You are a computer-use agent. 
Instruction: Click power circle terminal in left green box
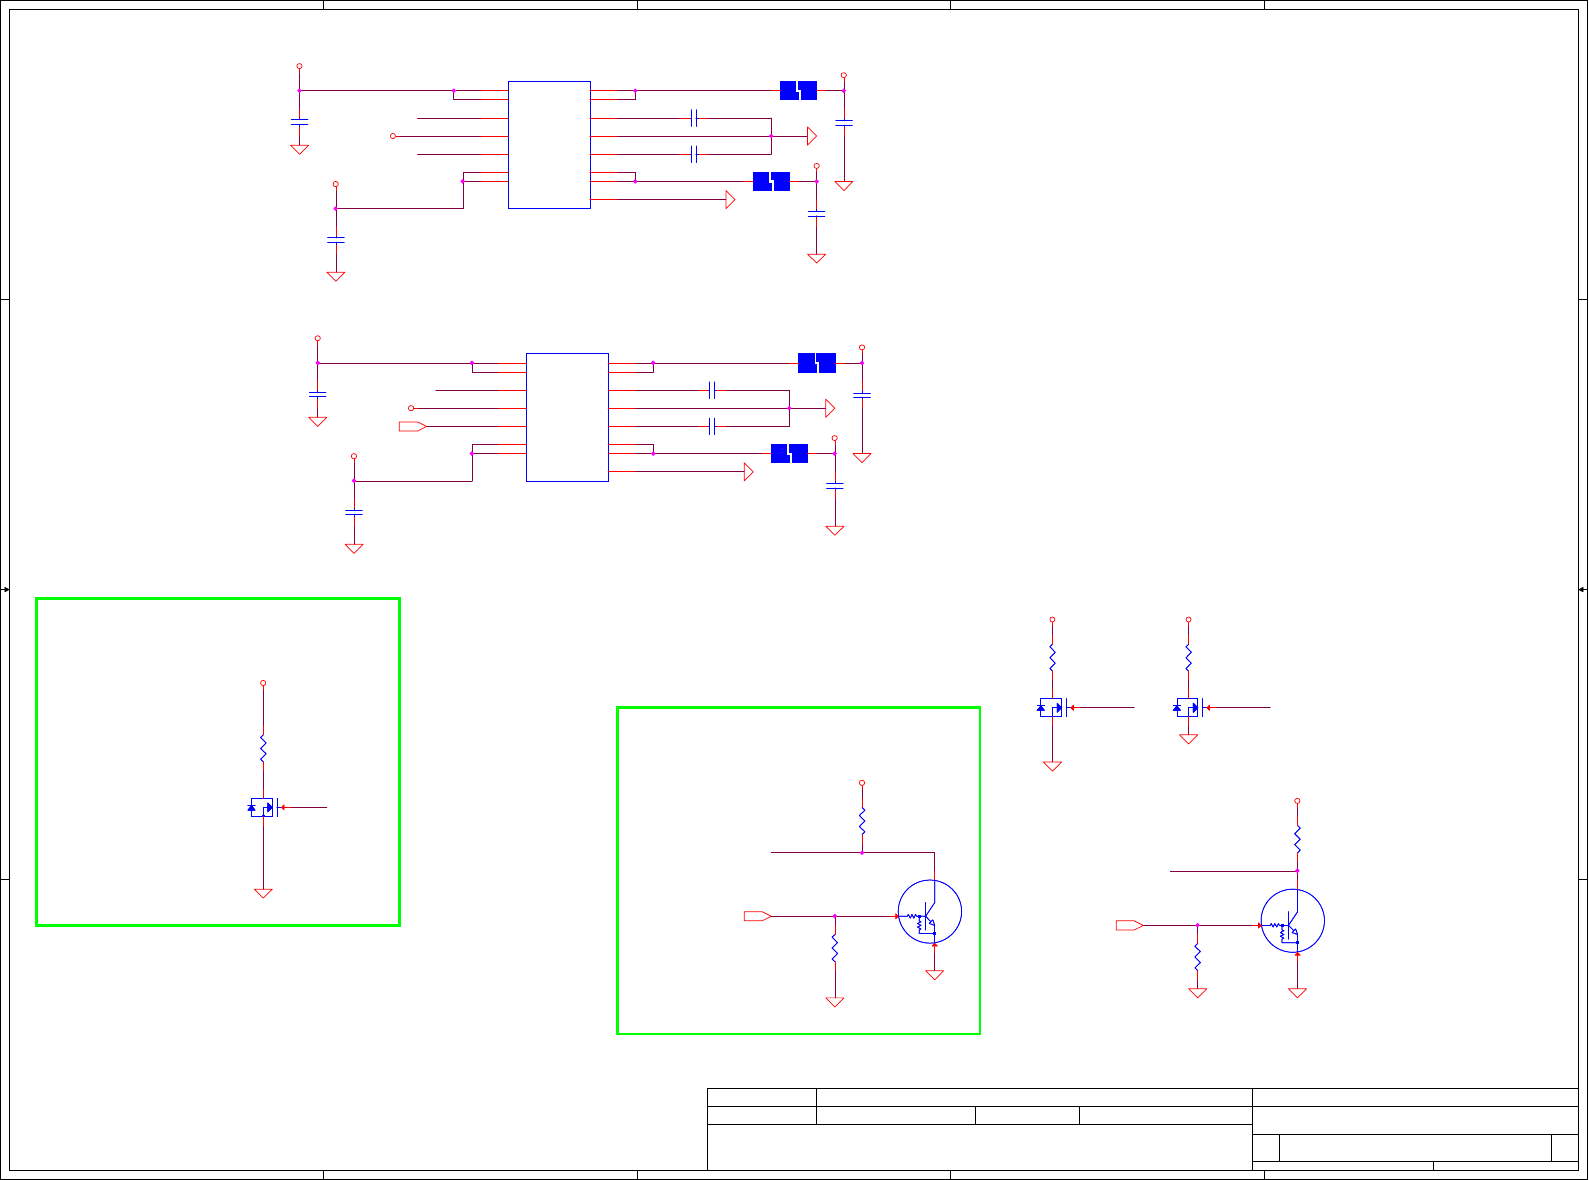263,683
